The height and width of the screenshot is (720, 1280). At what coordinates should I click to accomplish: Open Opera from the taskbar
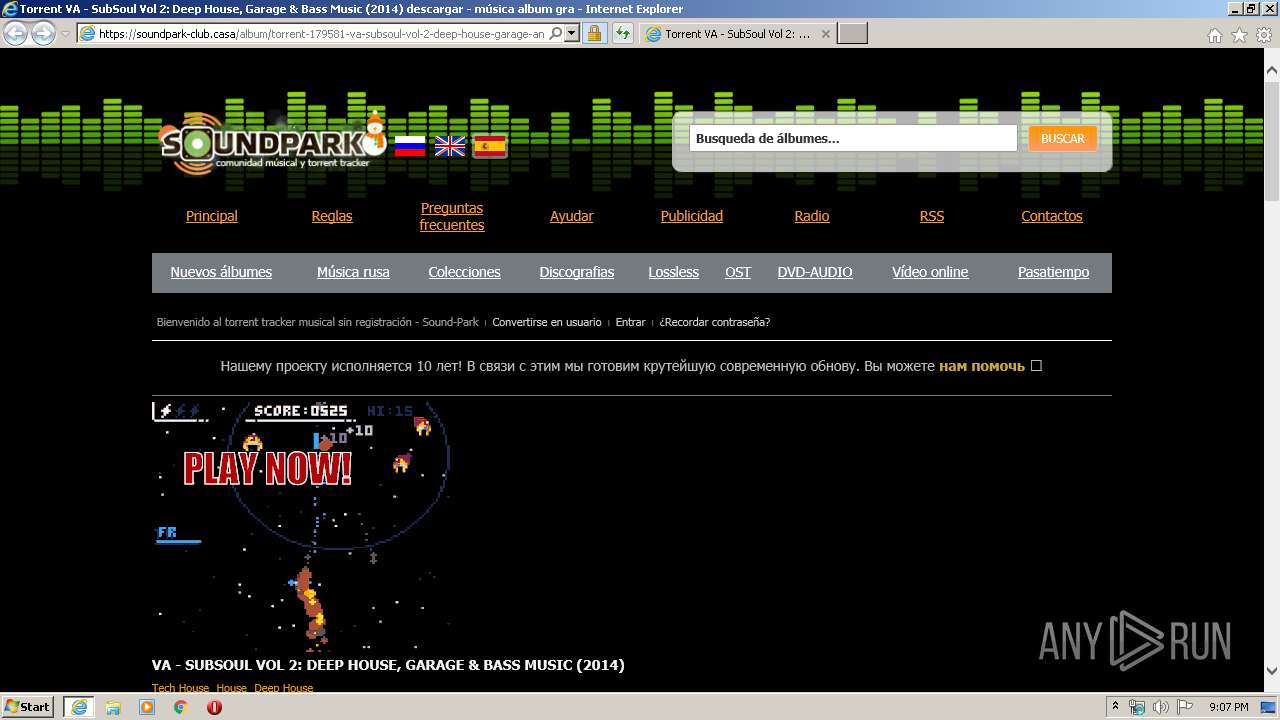click(214, 707)
